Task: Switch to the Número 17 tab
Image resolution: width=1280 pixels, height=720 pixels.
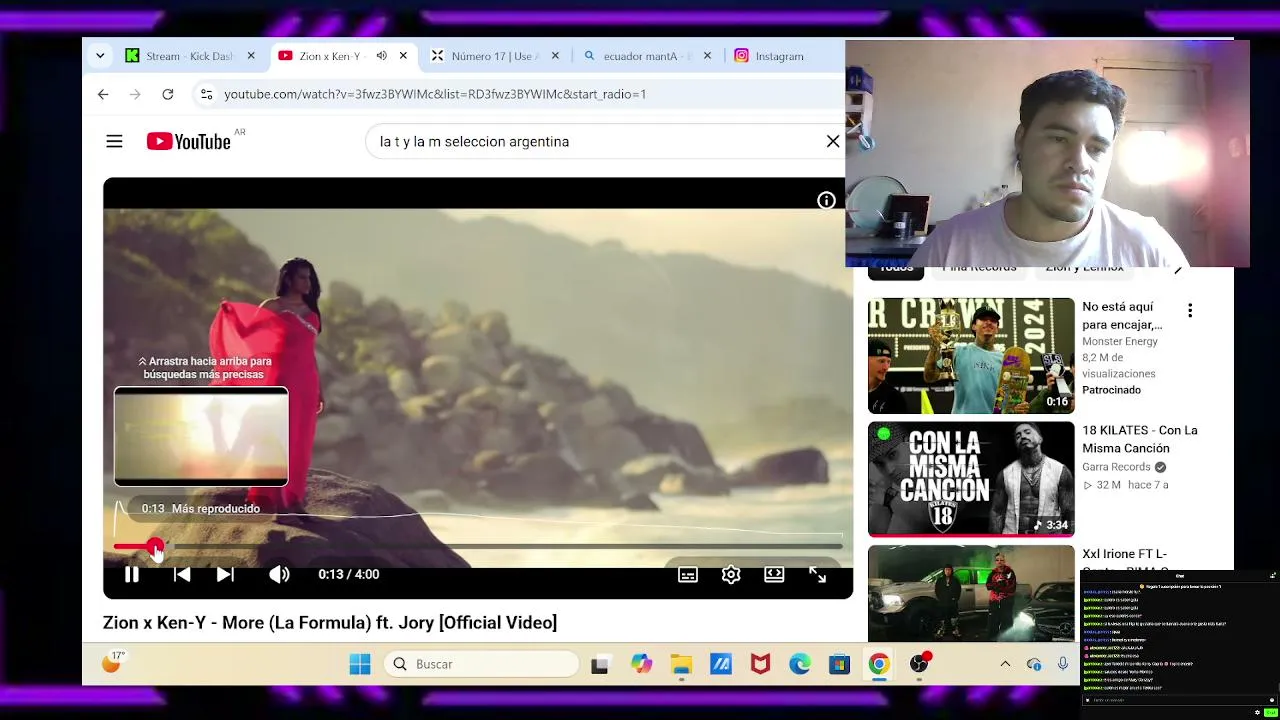Action: (x=494, y=56)
